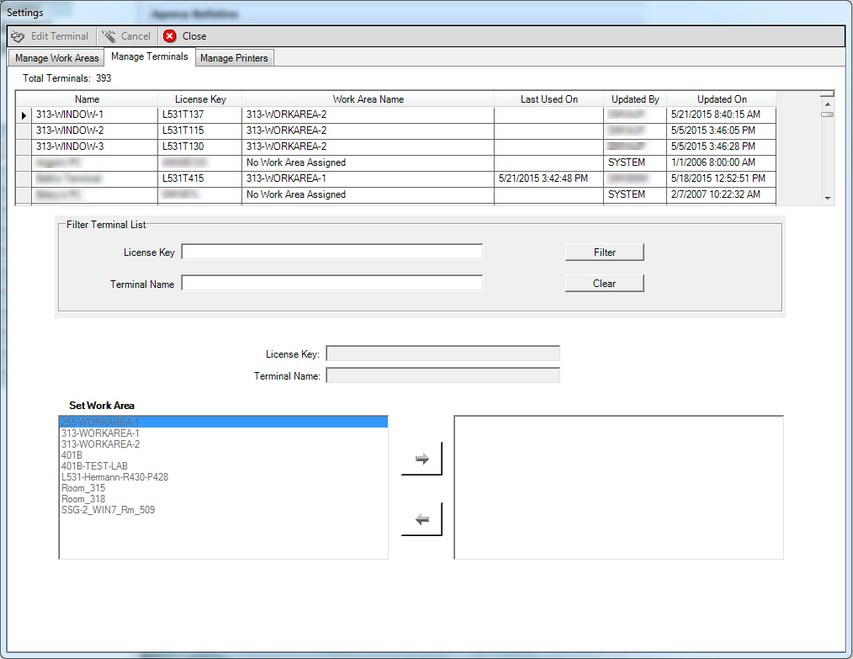Select the Manage Terminals tab
This screenshot has height=659, width=853.
tap(149, 57)
